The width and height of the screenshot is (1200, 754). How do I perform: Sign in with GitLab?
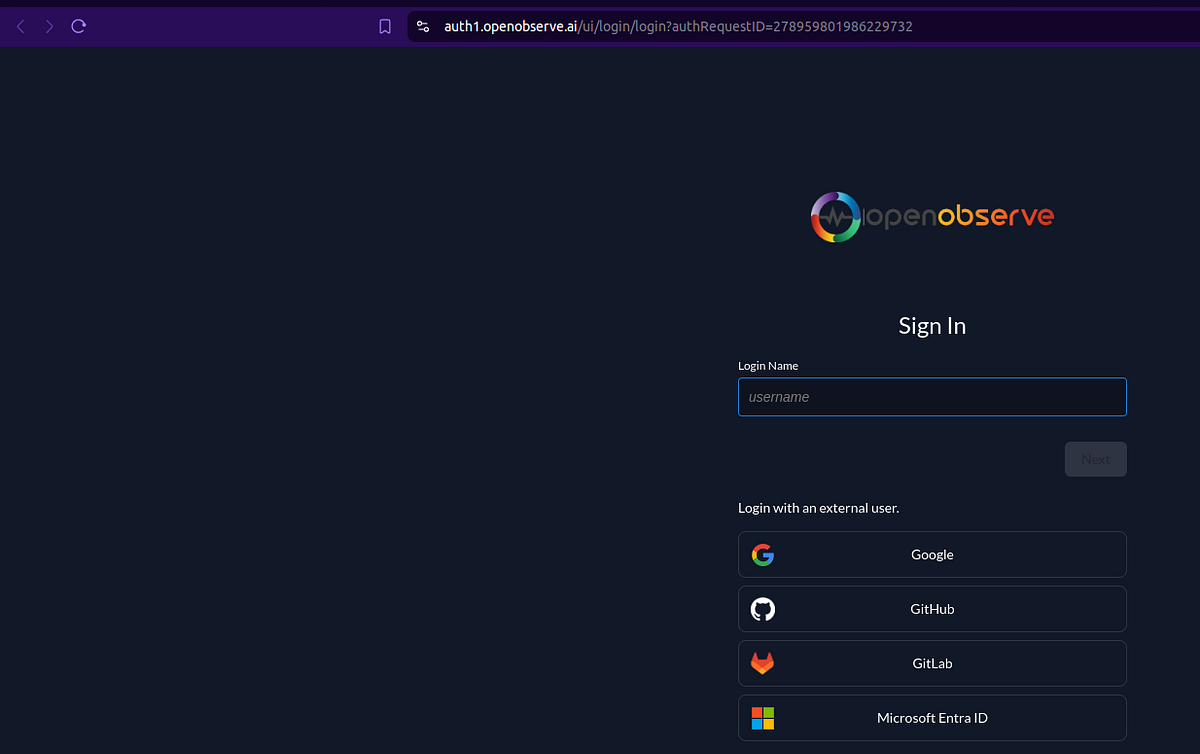(932, 663)
